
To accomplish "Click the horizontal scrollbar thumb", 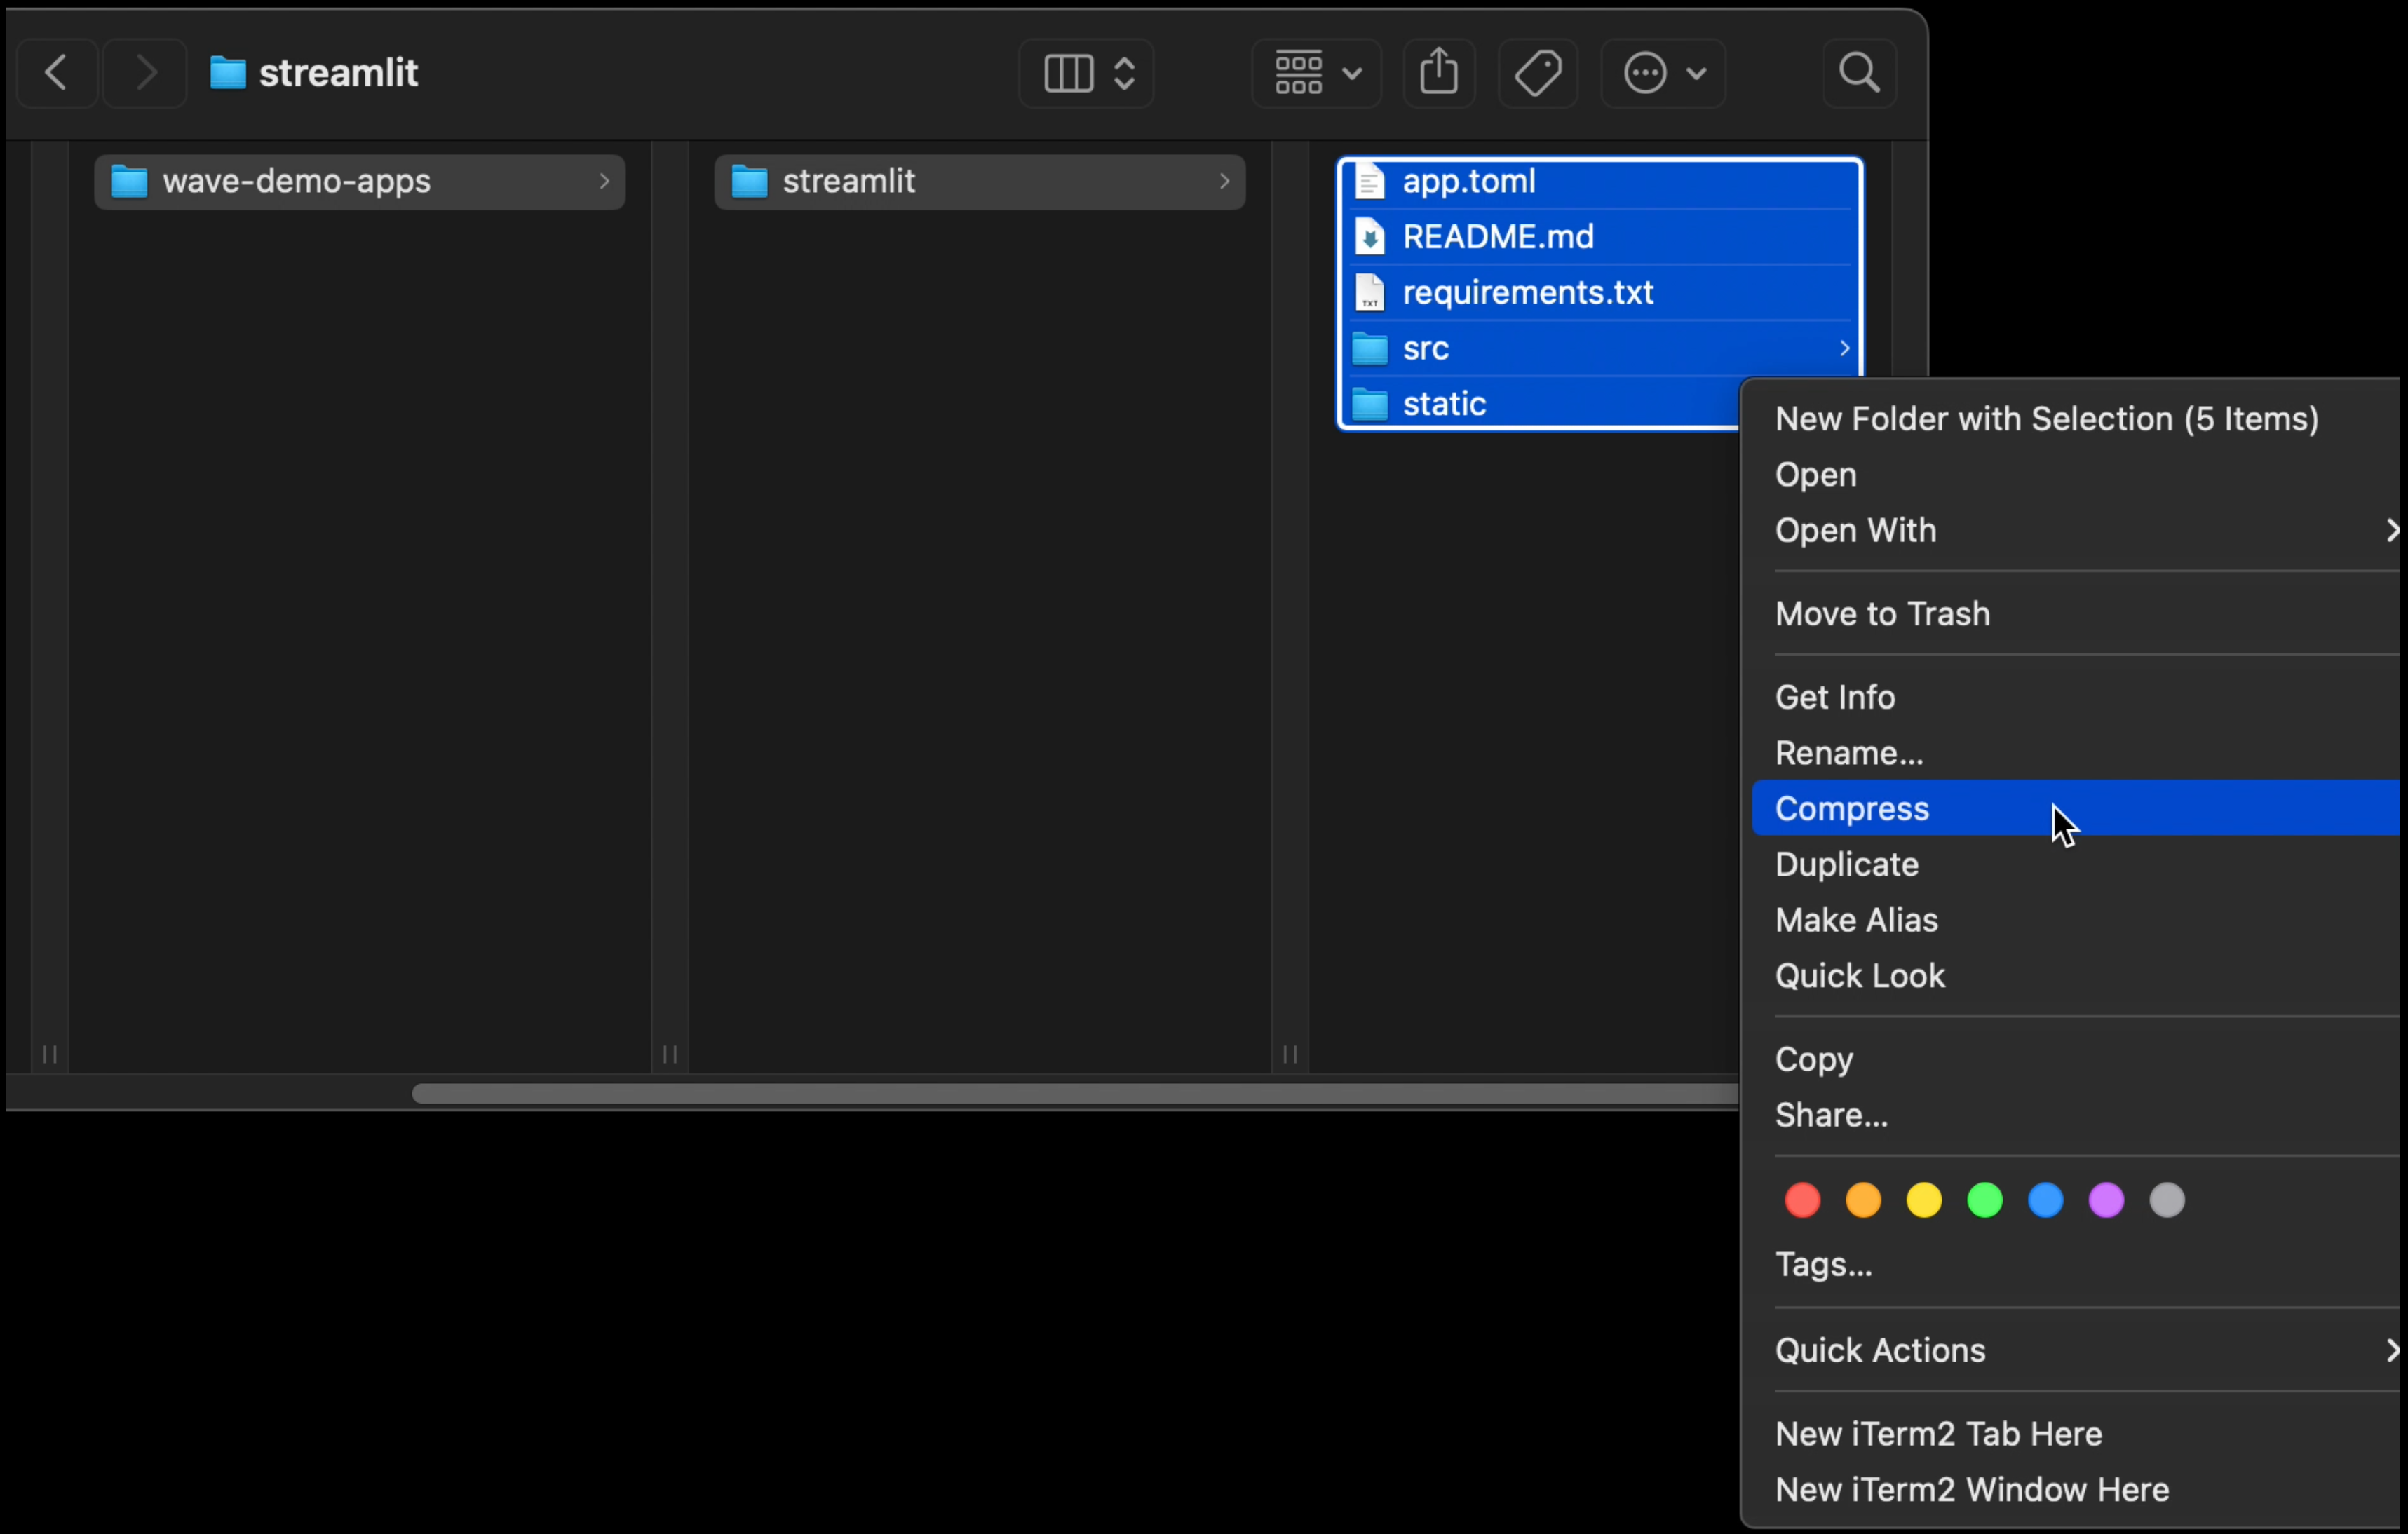I will tap(1075, 1094).
